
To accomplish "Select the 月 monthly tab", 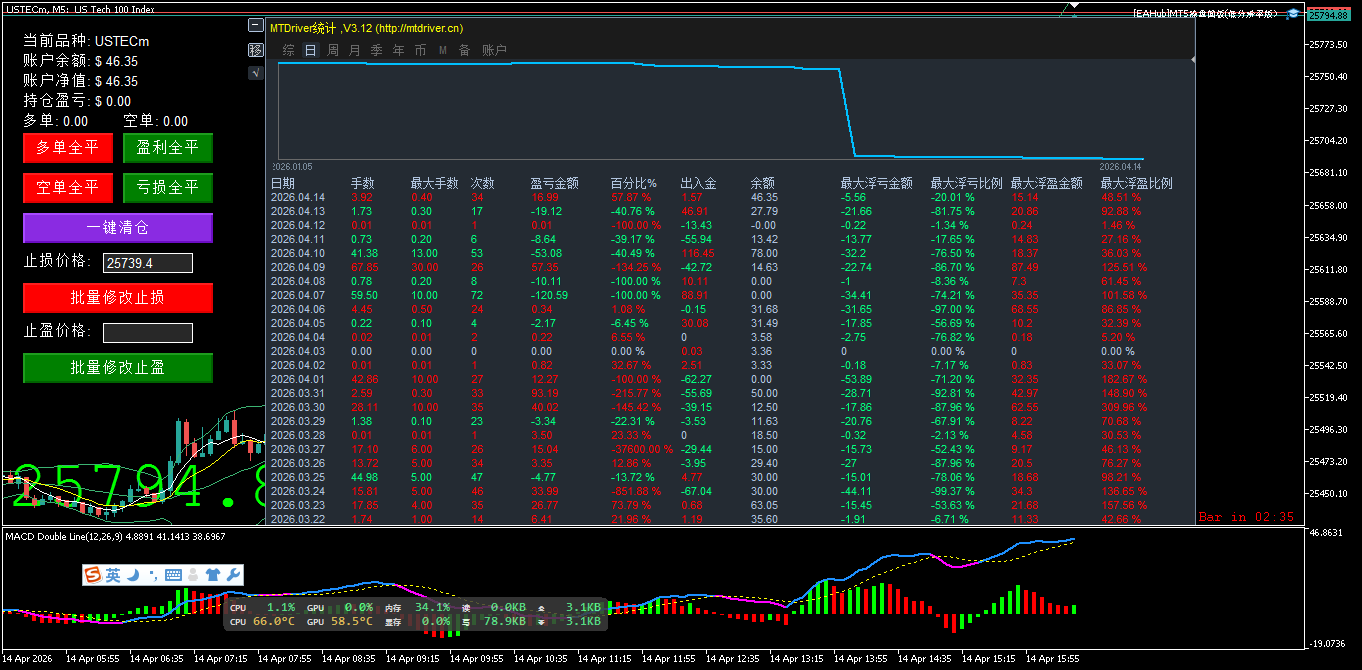I will tap(355, 50).
